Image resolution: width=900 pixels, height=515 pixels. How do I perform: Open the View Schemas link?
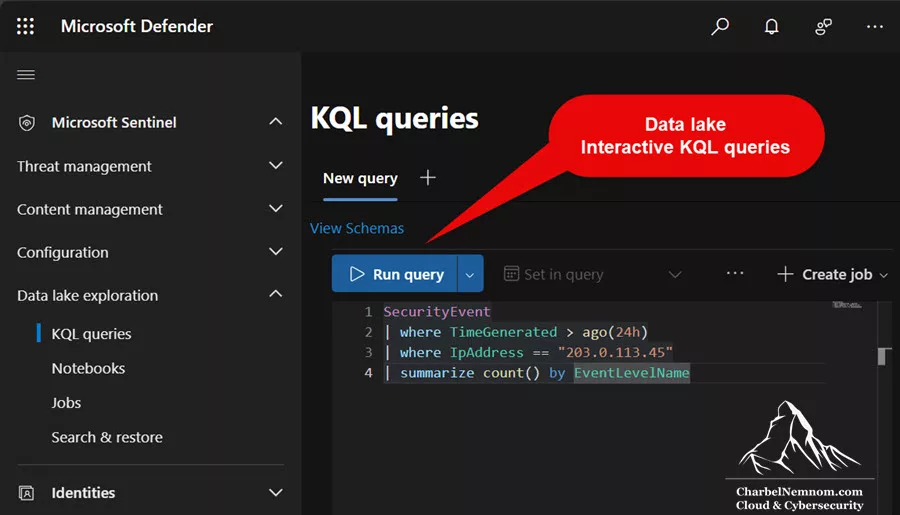tap(357, 229)
